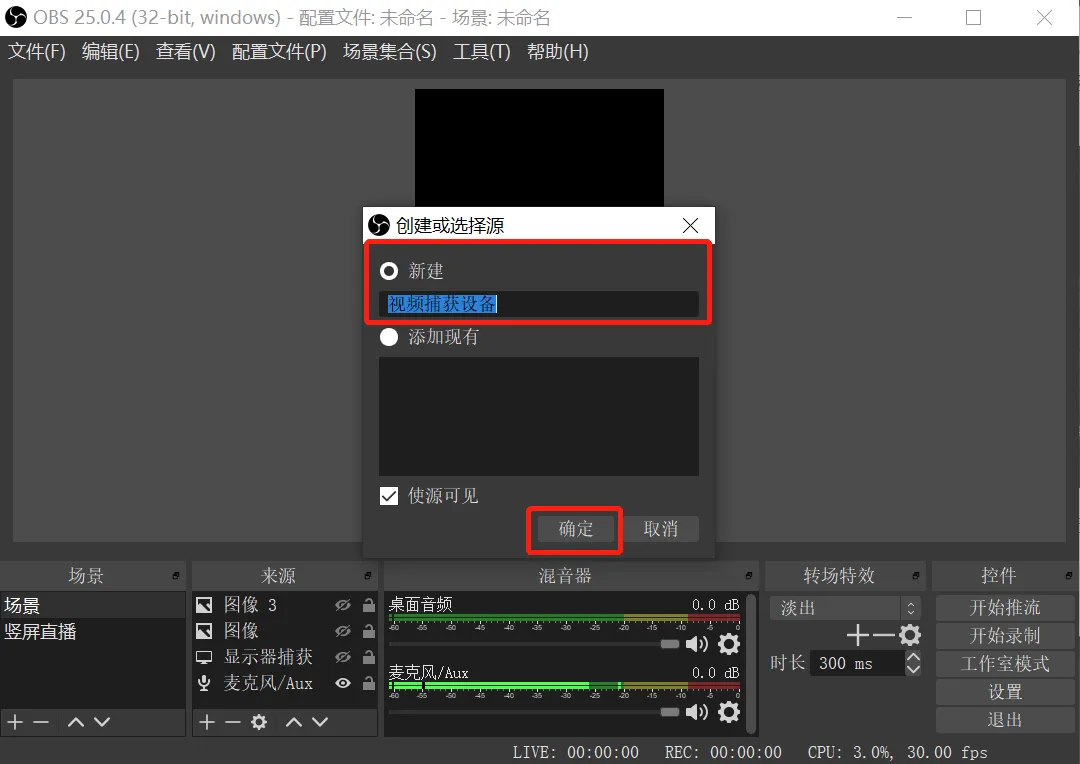This screenshot has height=764, width=1080.
Task: Mute 桌面音频 speaker icon
Action: [697, 644]
